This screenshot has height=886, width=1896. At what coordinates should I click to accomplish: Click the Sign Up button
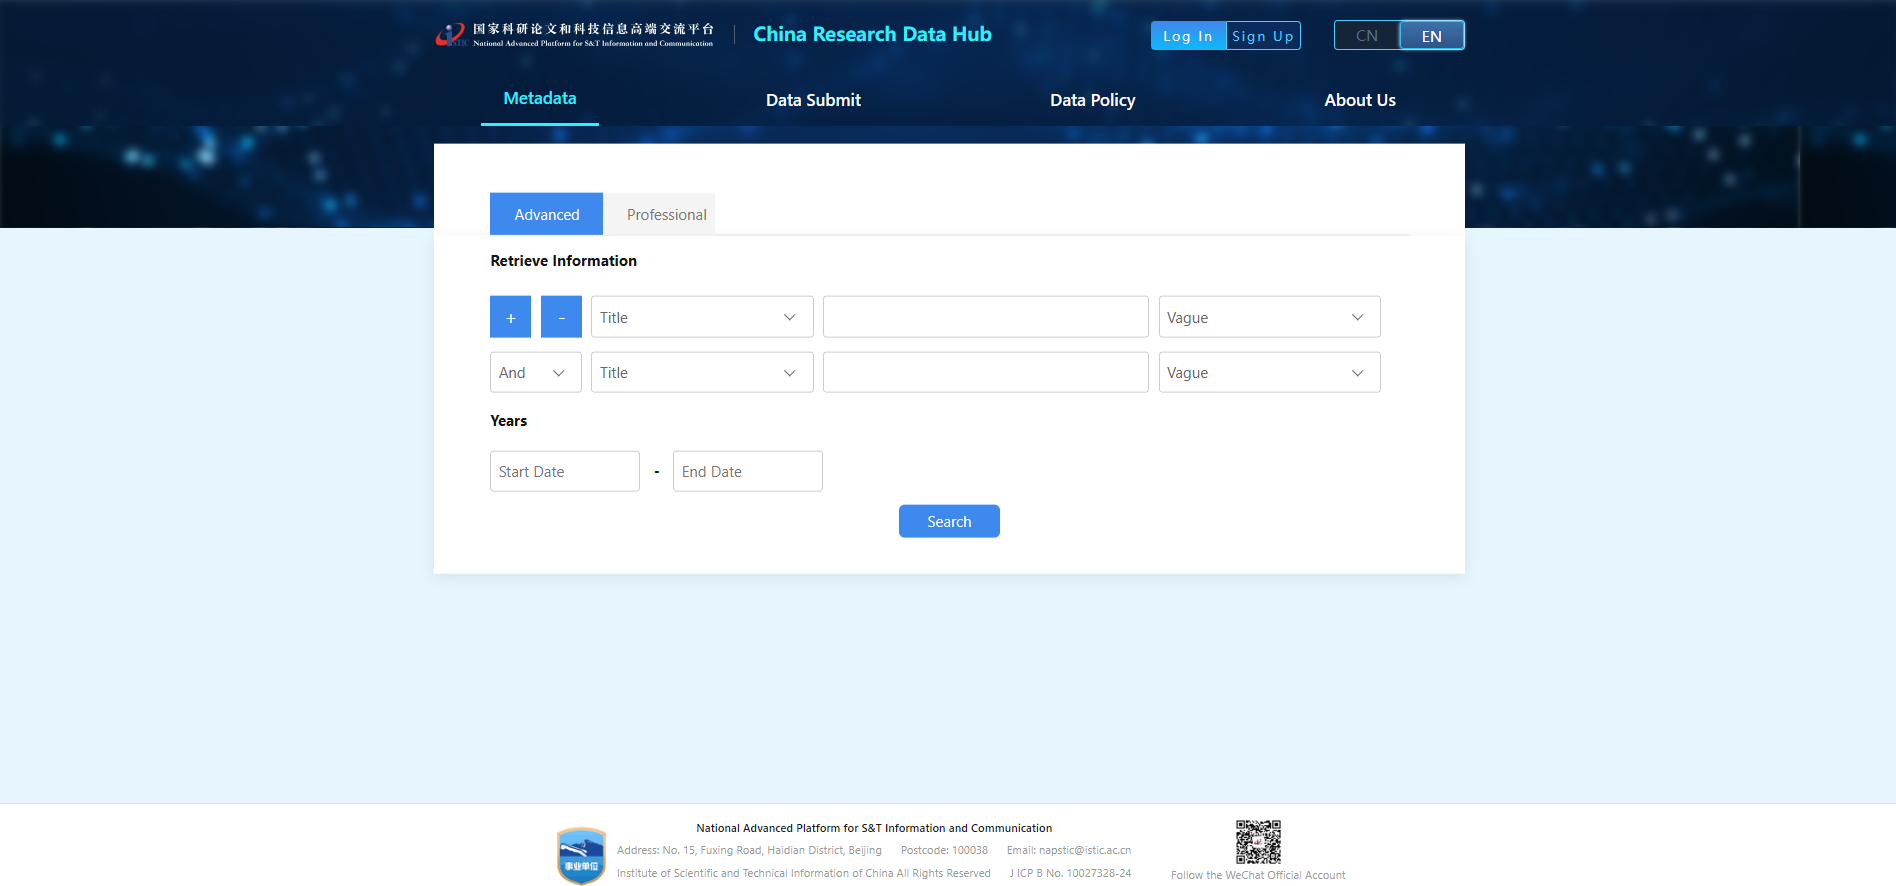click(x=1263, y=36)
